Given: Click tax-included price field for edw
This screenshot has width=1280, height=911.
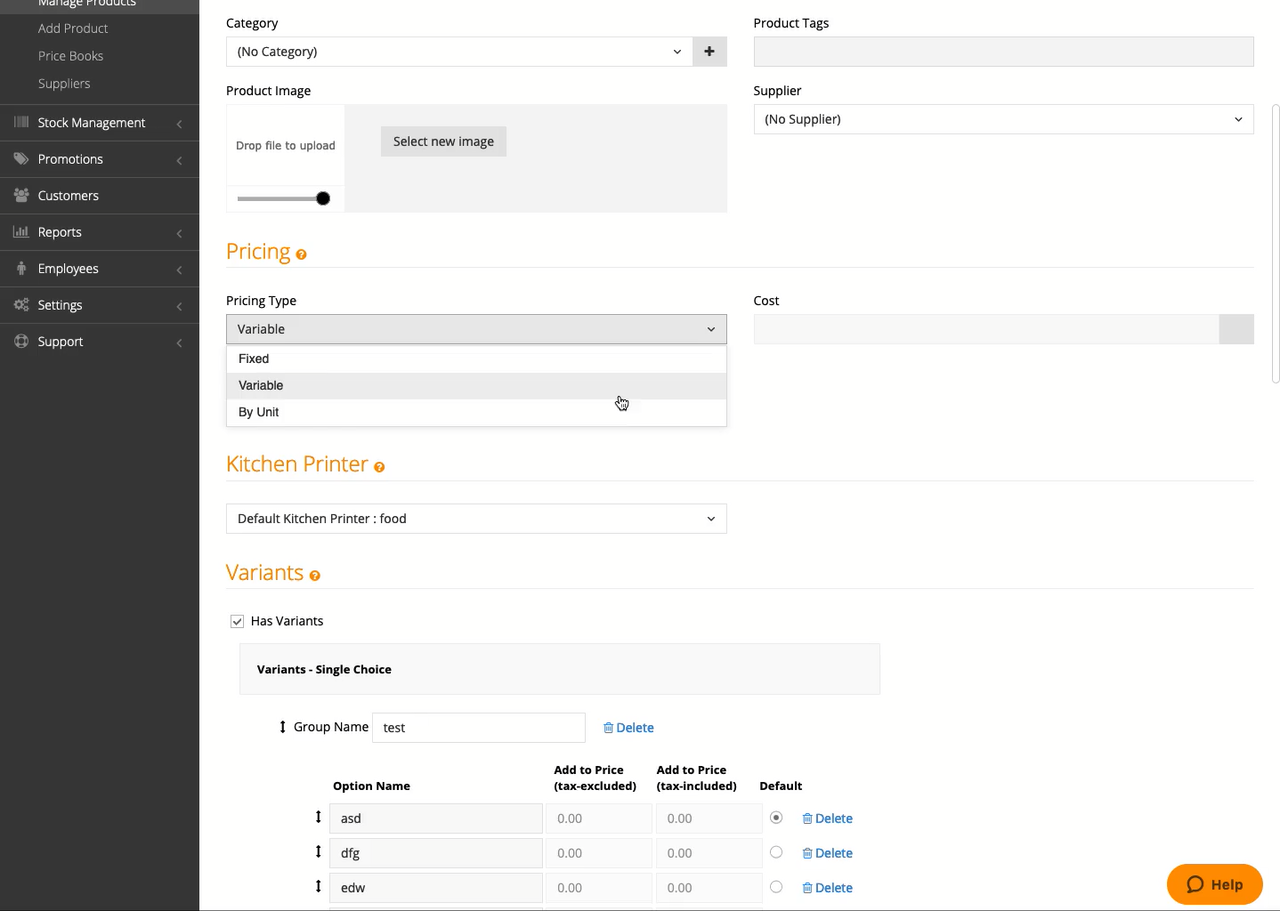Looking at the screenshot, I should pyautogui.click(x=709, y=887).
